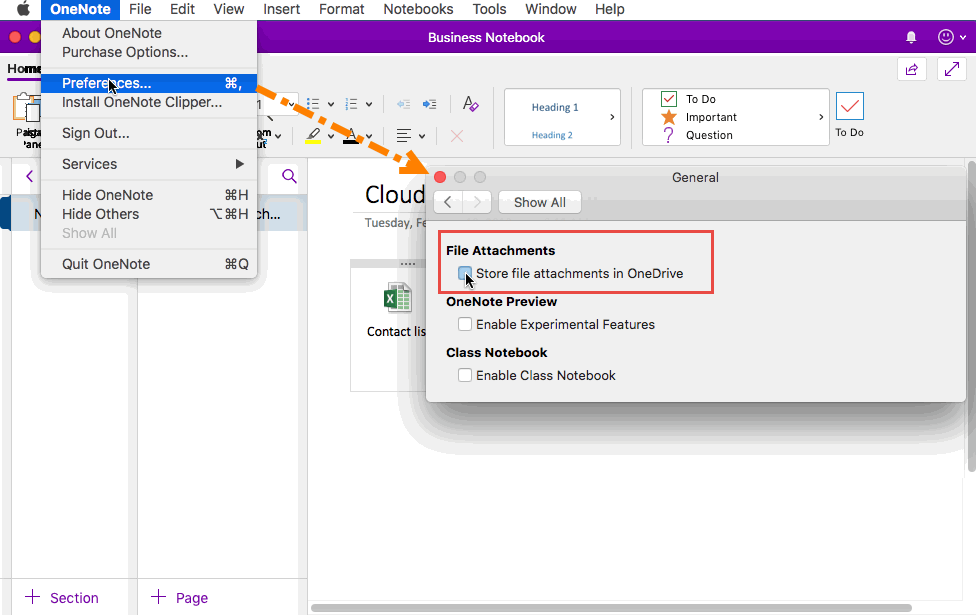Quit OneNote from the menu
The width and height of the screenshot is (976, 615).
[149, 264]
